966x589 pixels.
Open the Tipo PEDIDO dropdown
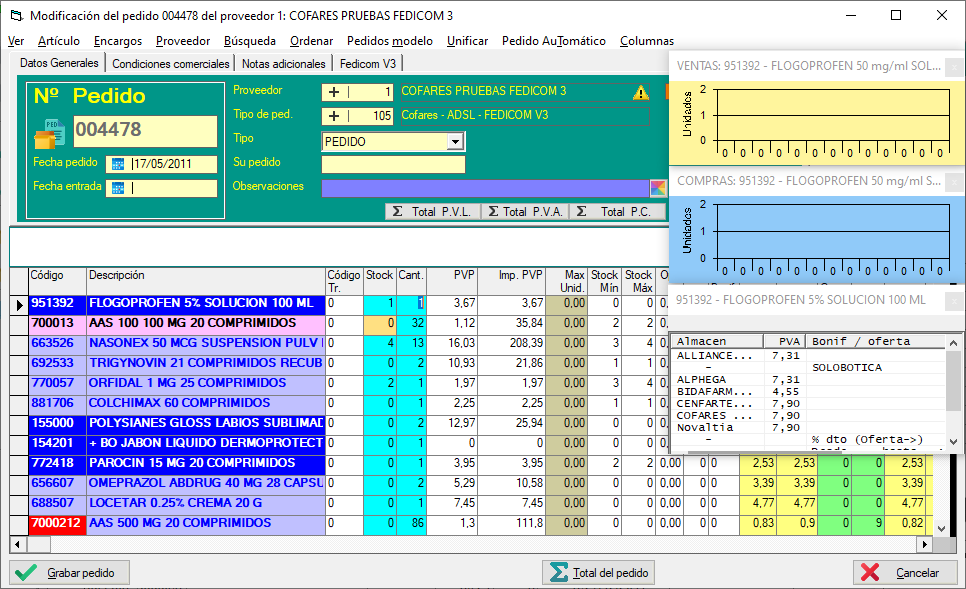click(455, 142)
